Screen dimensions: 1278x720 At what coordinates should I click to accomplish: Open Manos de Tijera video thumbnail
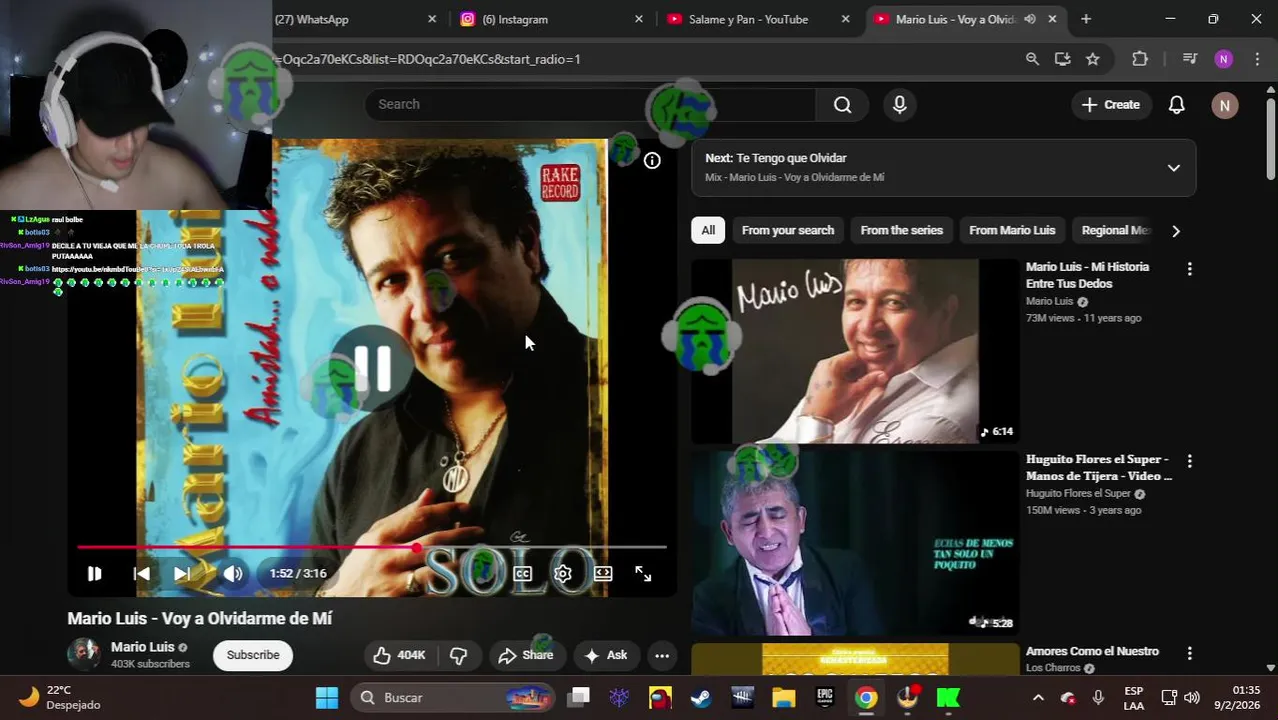(x=855, y=543)
